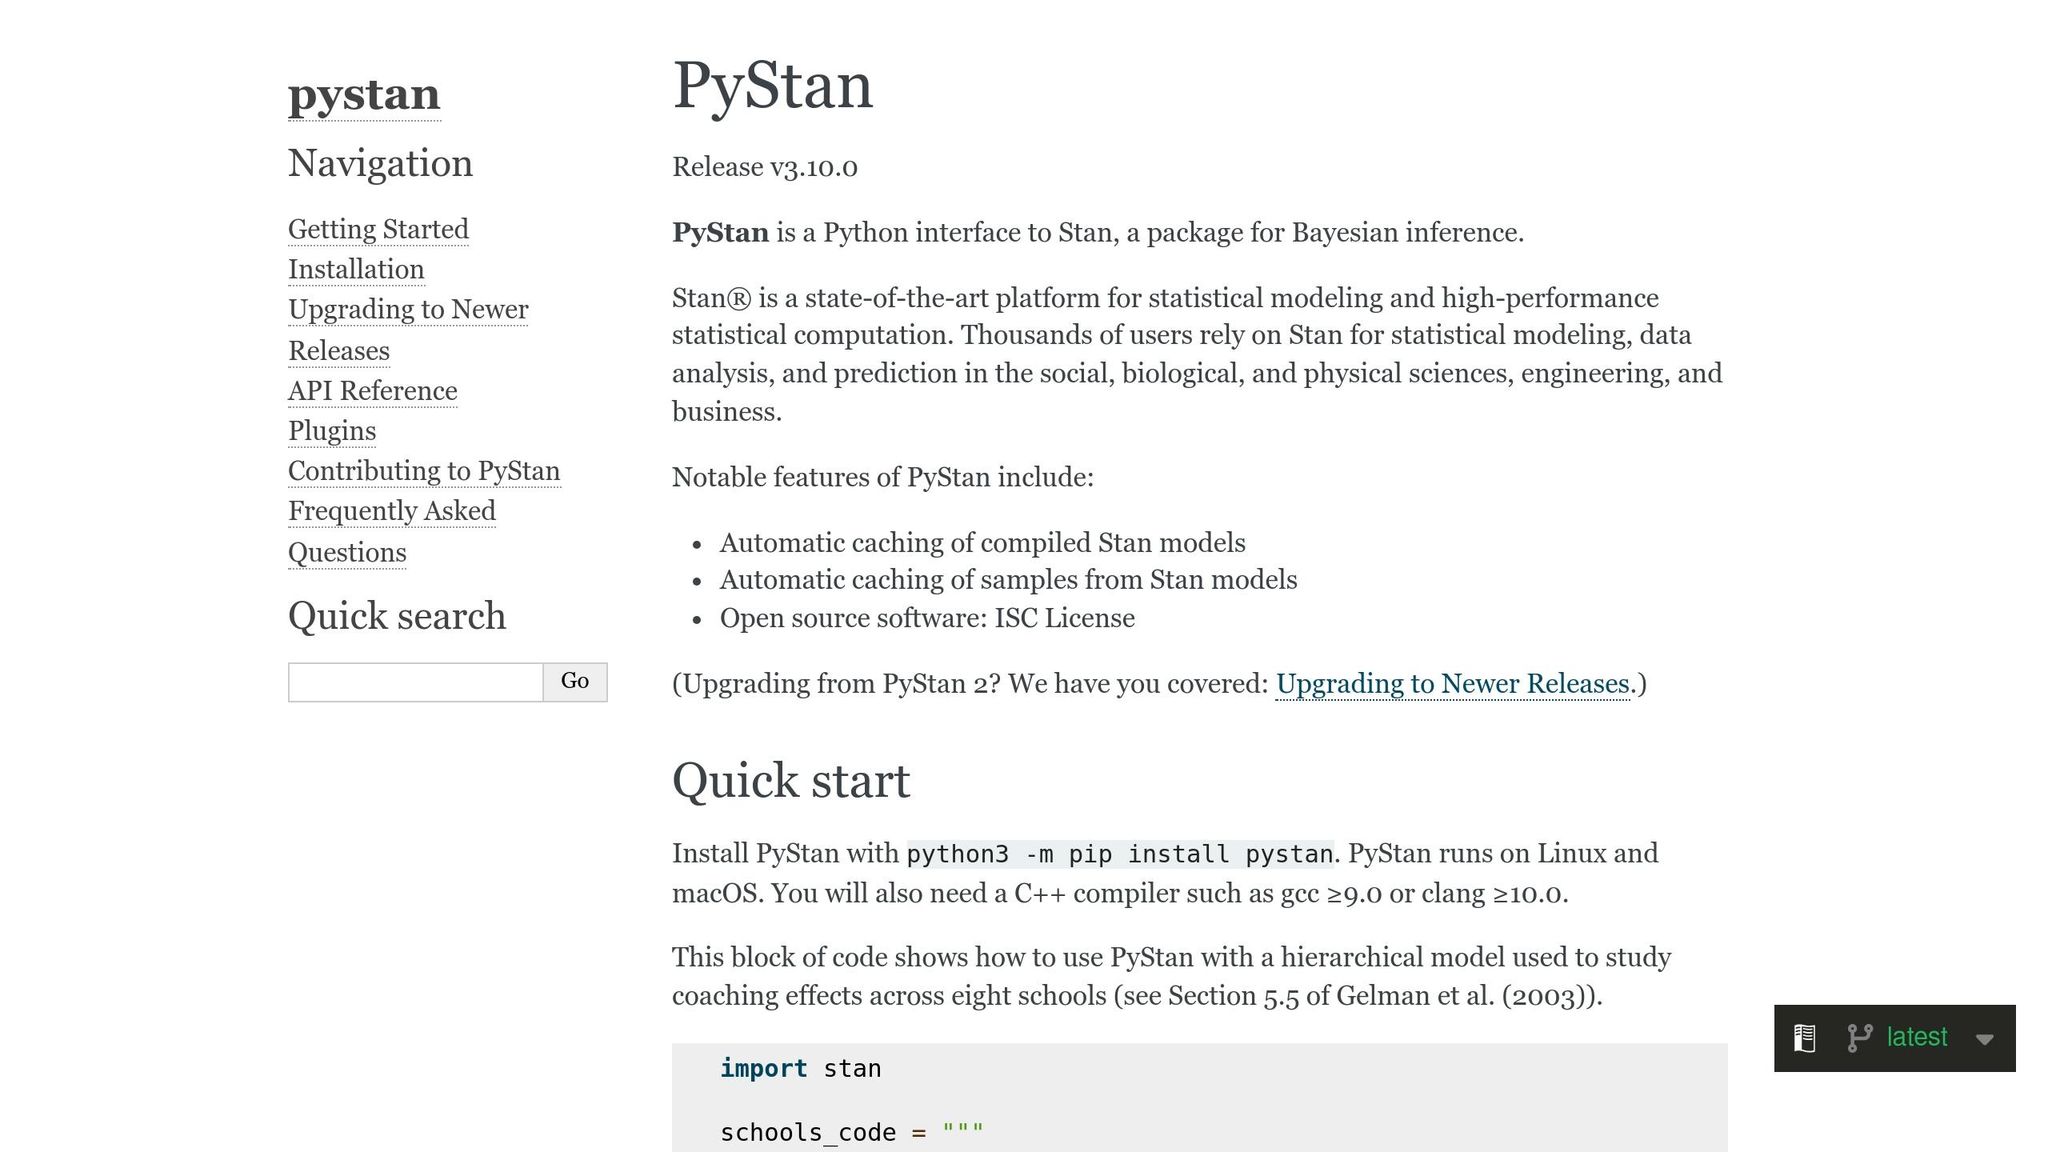Open "Contributing to PyStan" page
The height and width of the screenshot is (1152, 2048).
click(424, 470)
